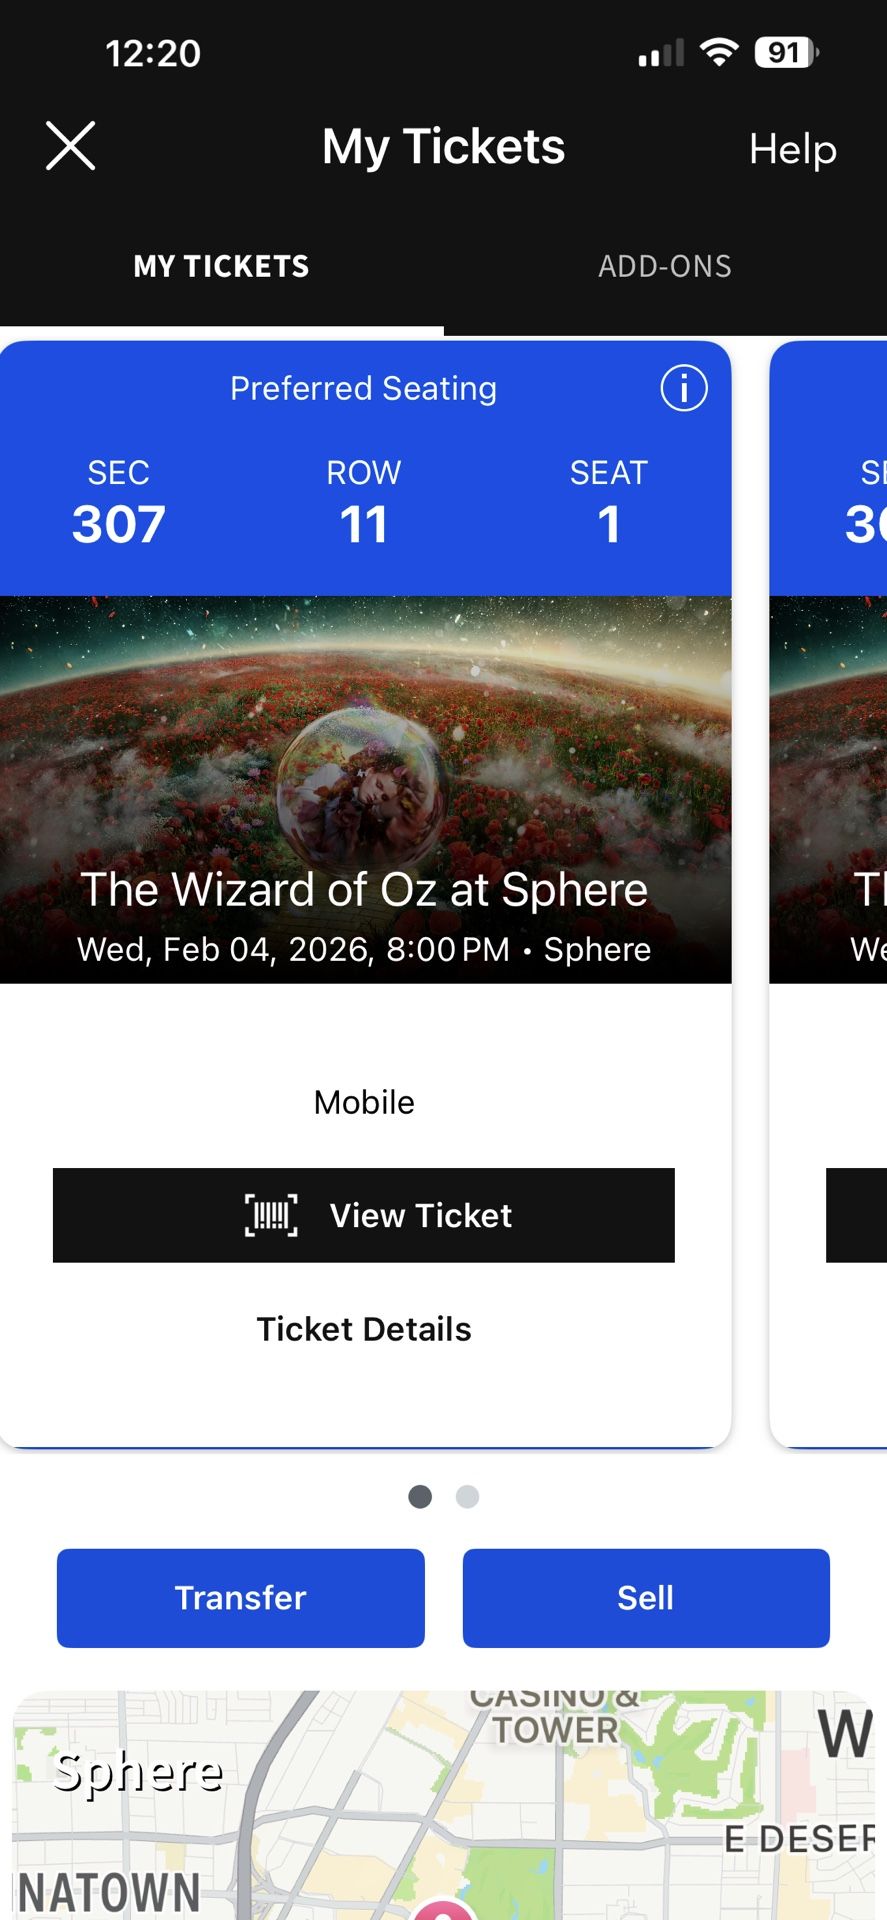
Task: Tap the barcode icon on View Ticket
Action: coord(271,1215)
